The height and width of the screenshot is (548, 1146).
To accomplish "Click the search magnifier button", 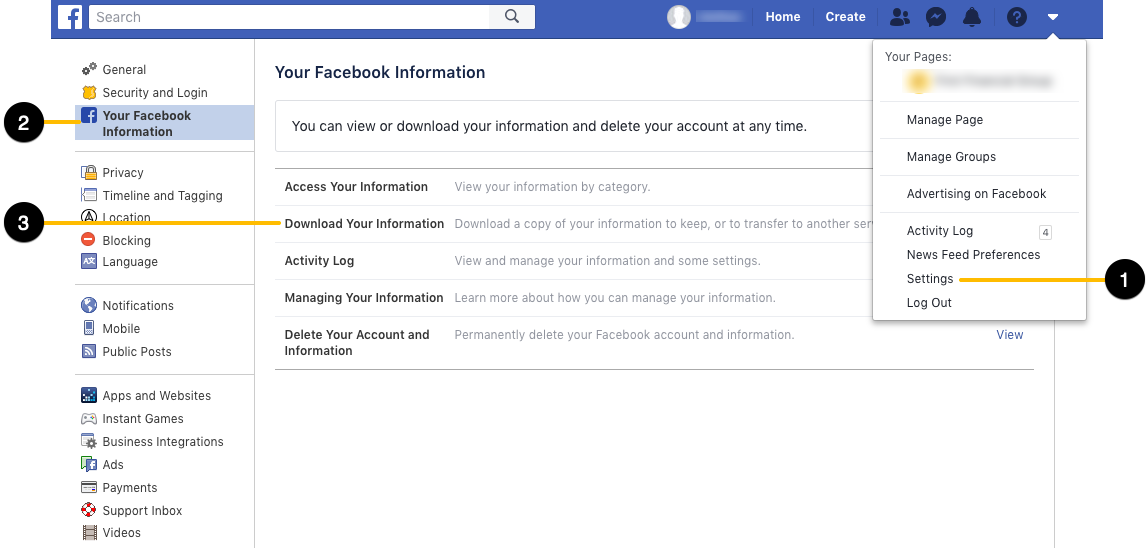I will 512,17.
